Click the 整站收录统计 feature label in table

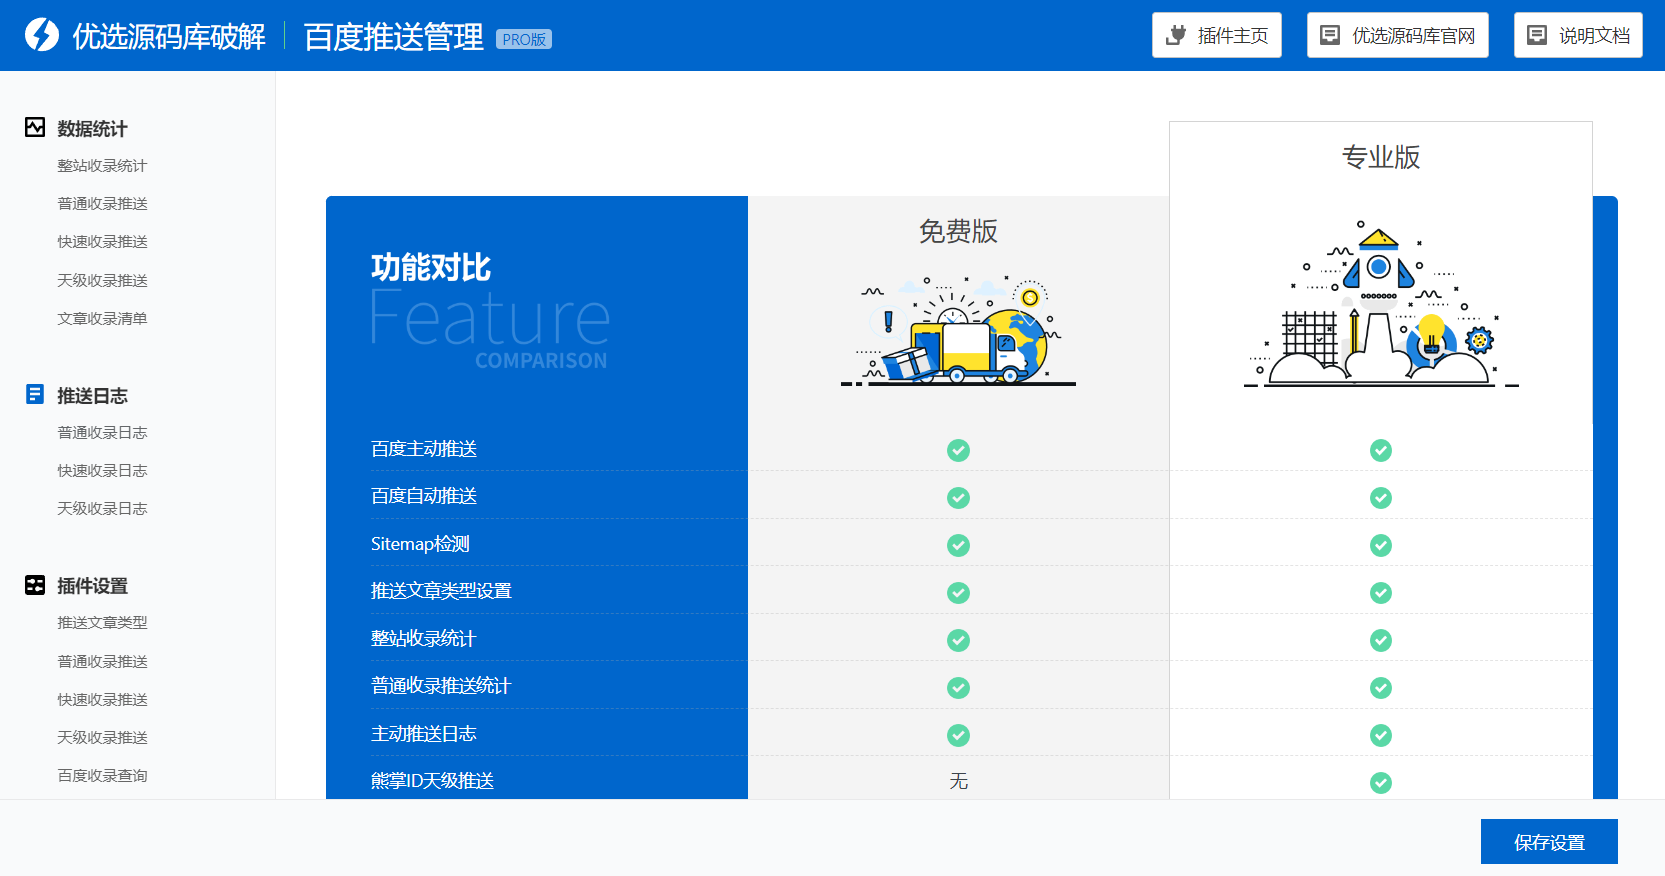point(424,639)
